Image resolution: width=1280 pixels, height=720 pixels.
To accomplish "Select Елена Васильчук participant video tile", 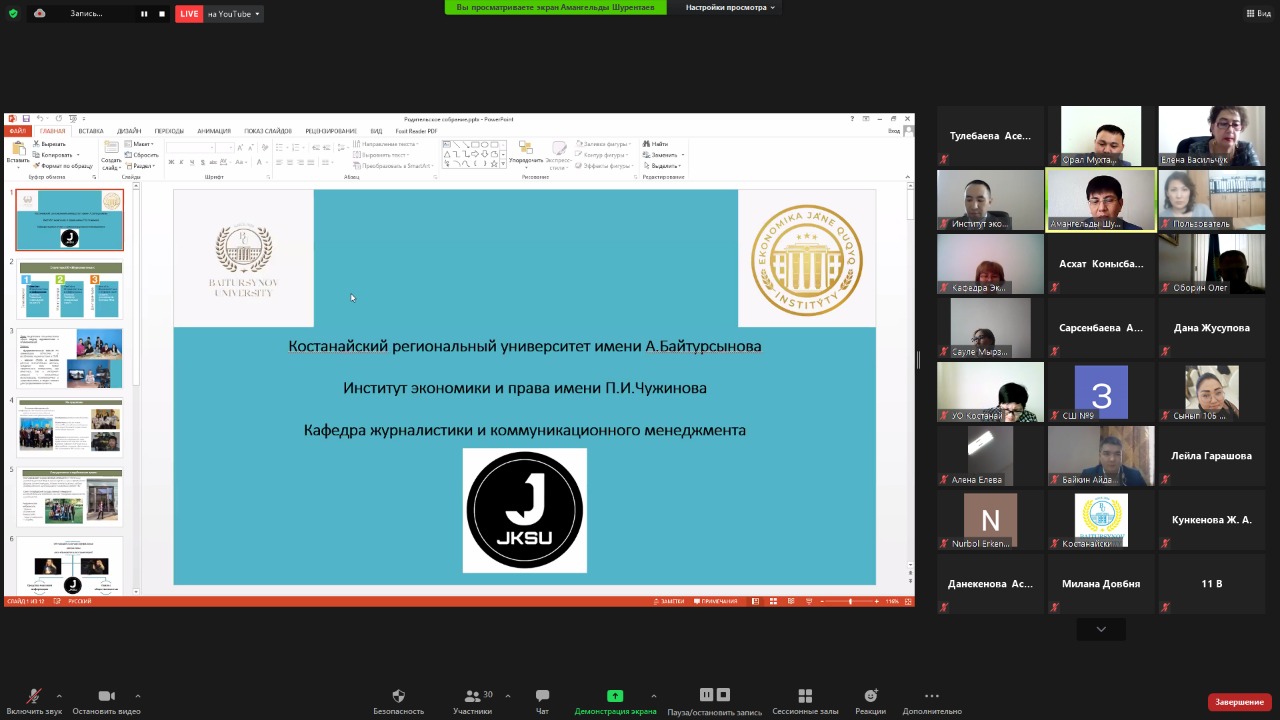I will point(1211,136).
